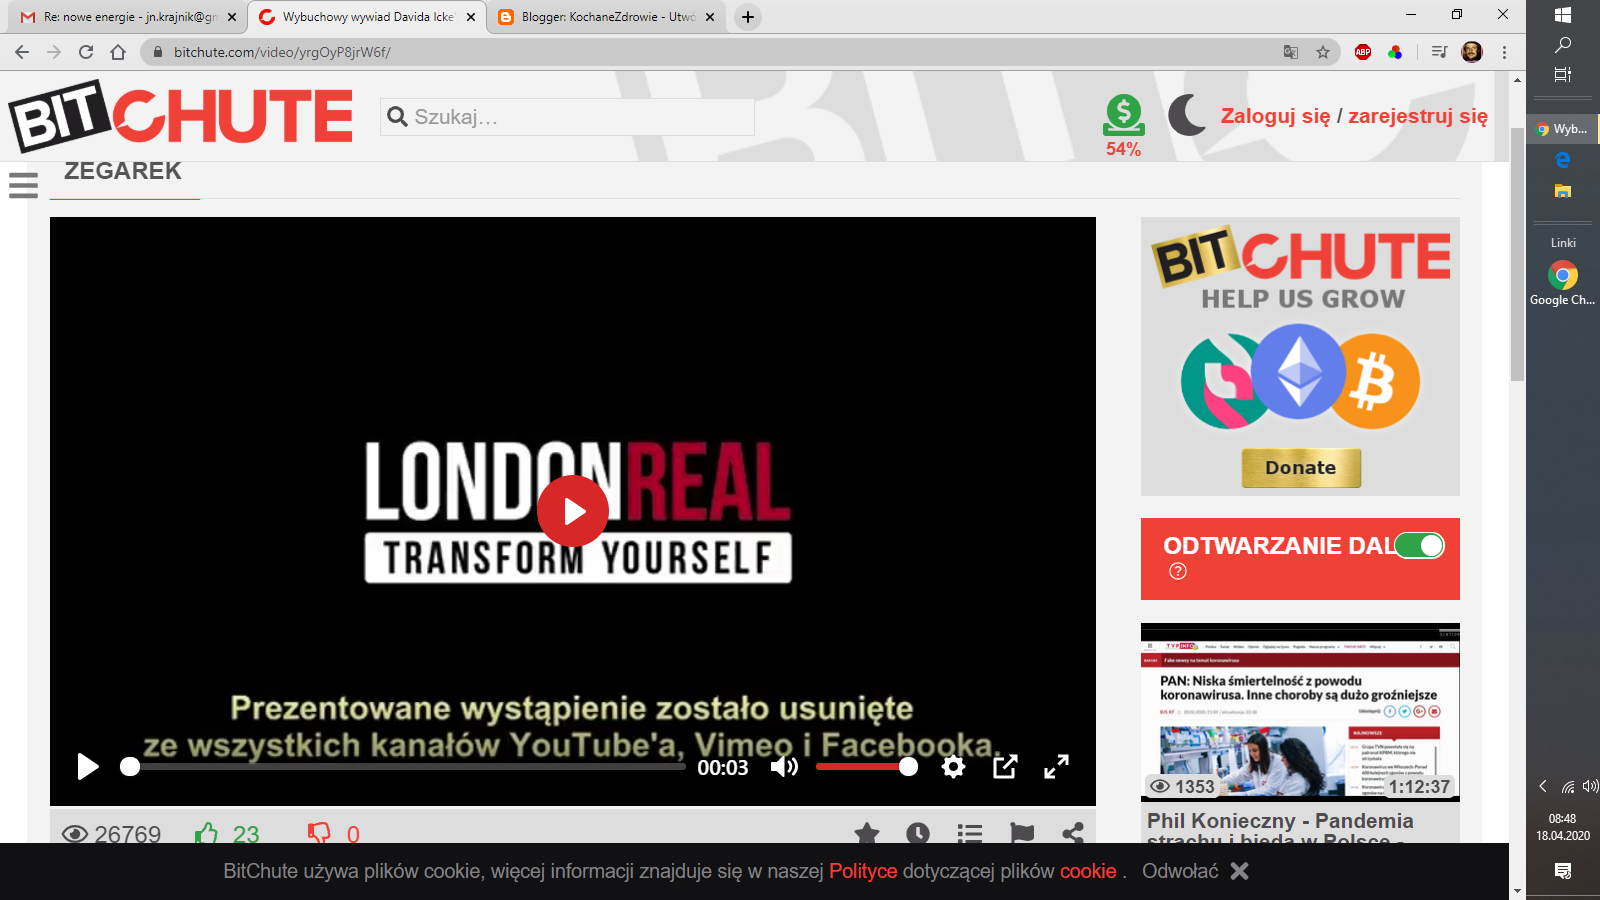Save to watch later with the clock icon
Viewport: 1600px width, 900px height.
coord(918,834)
